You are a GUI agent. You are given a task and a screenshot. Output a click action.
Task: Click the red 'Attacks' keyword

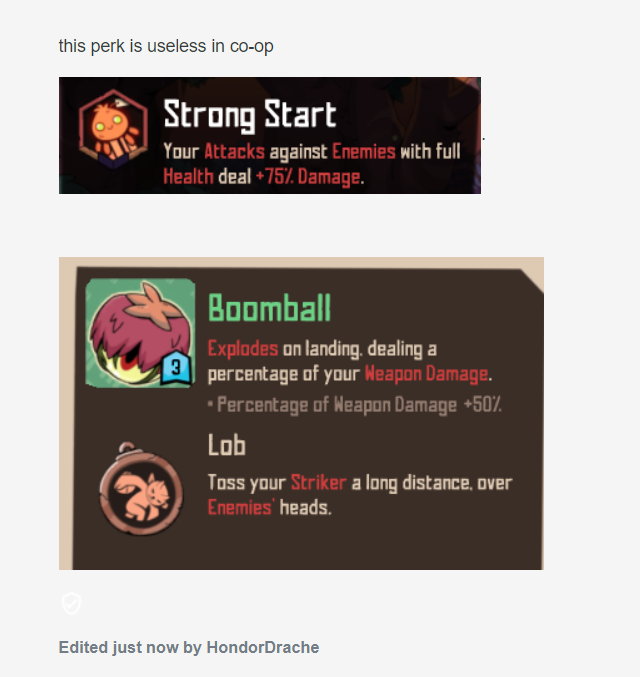coord(234,152)
